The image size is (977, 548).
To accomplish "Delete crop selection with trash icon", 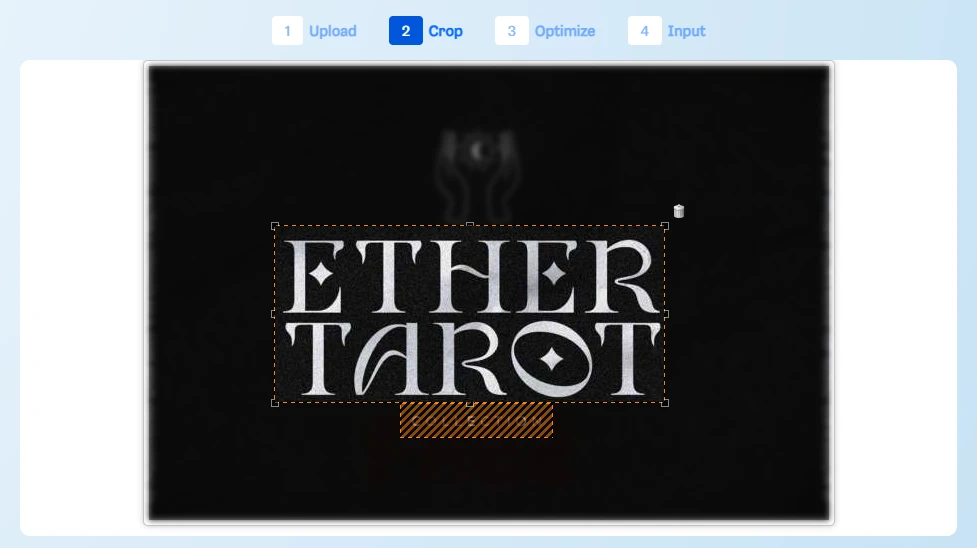I will click(x=679, y=211).
